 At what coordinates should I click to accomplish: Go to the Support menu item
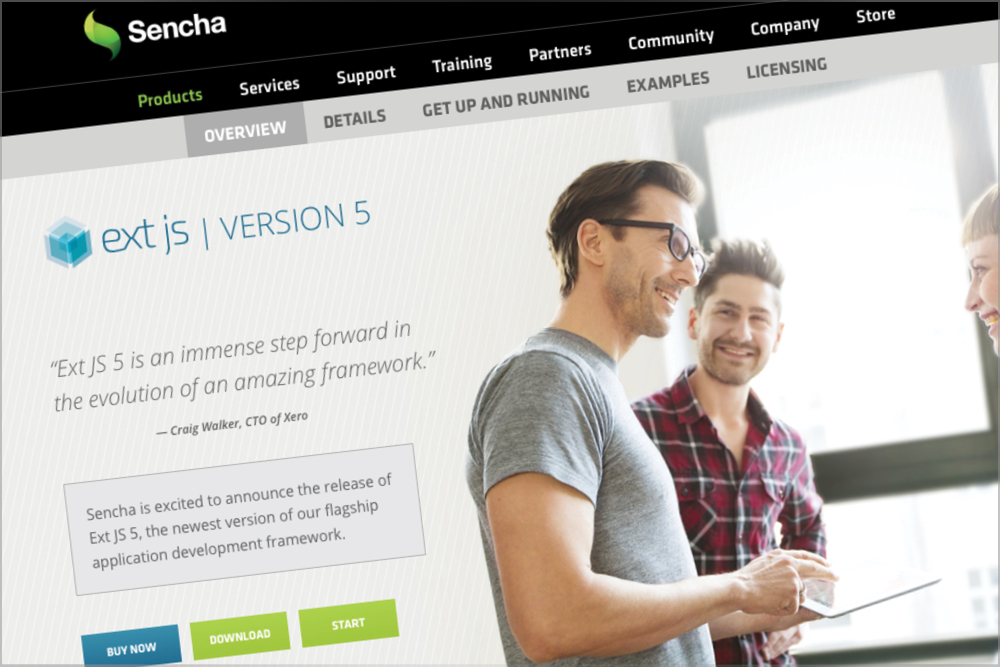coord(366,75)
